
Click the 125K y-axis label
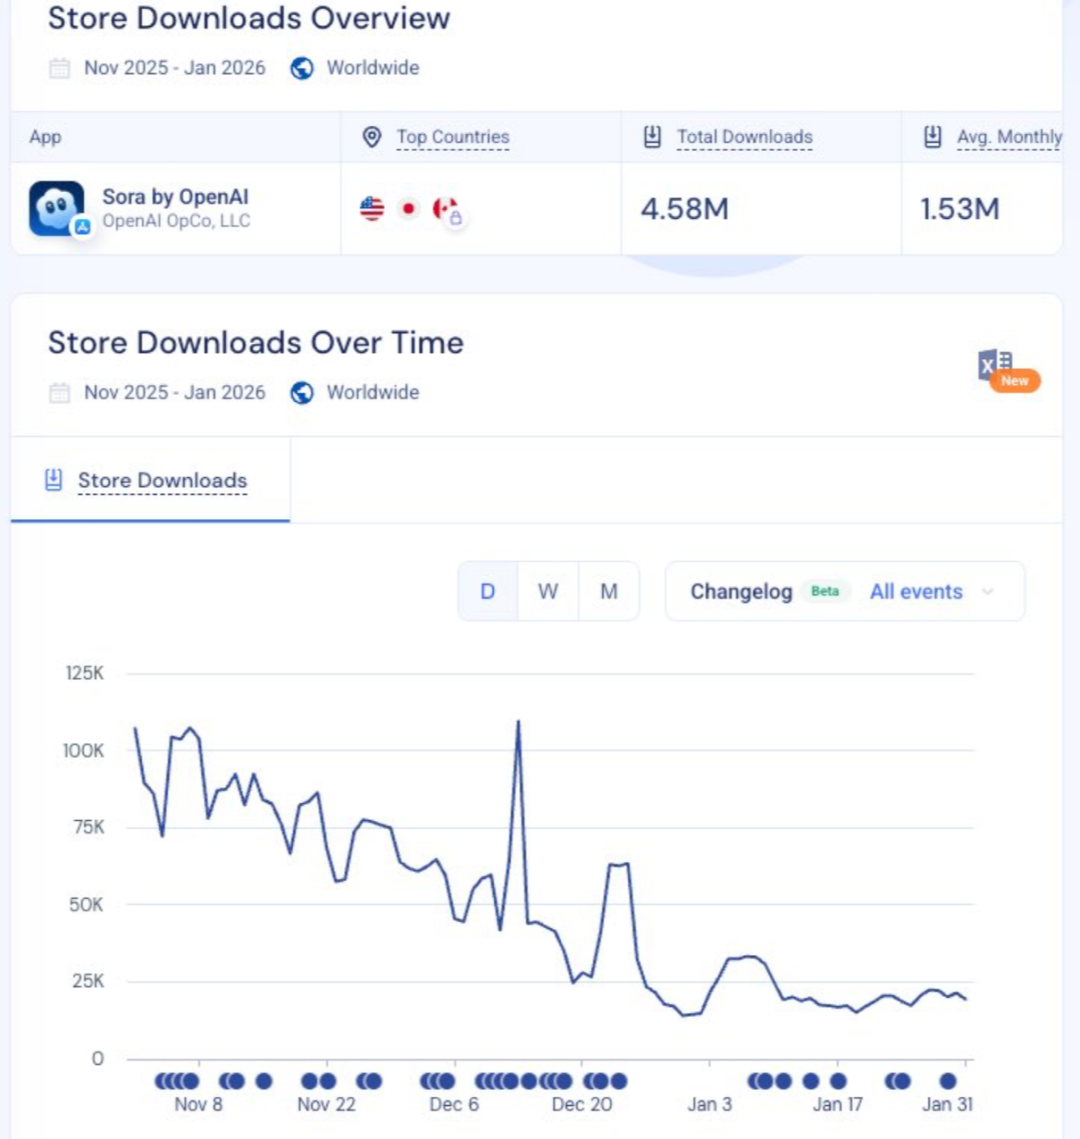(x=85, y=673)
